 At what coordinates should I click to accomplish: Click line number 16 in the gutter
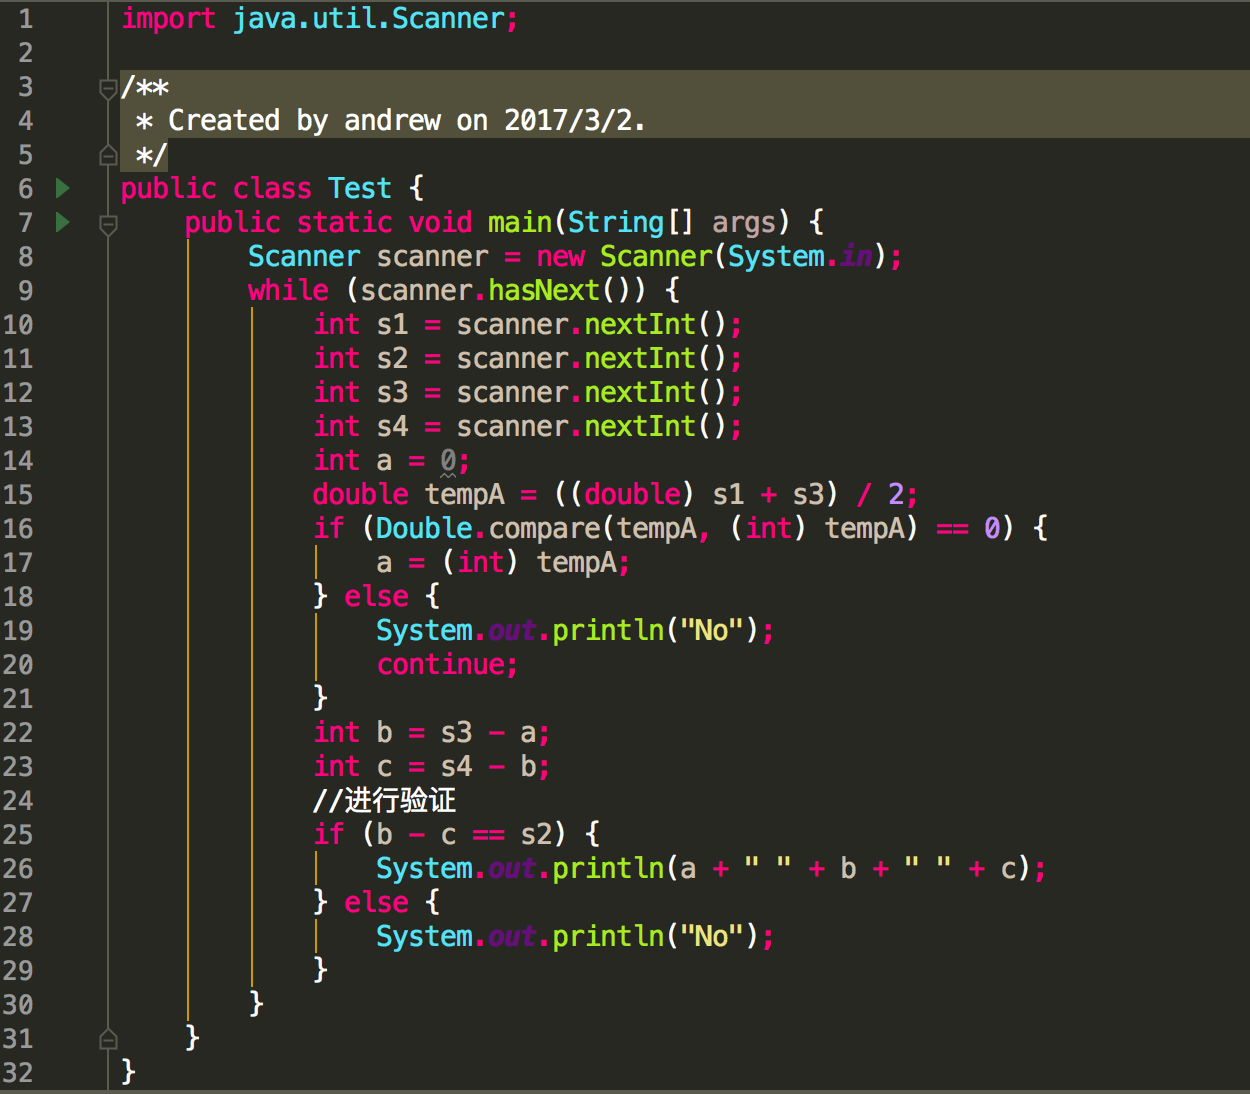coord(18,529)
